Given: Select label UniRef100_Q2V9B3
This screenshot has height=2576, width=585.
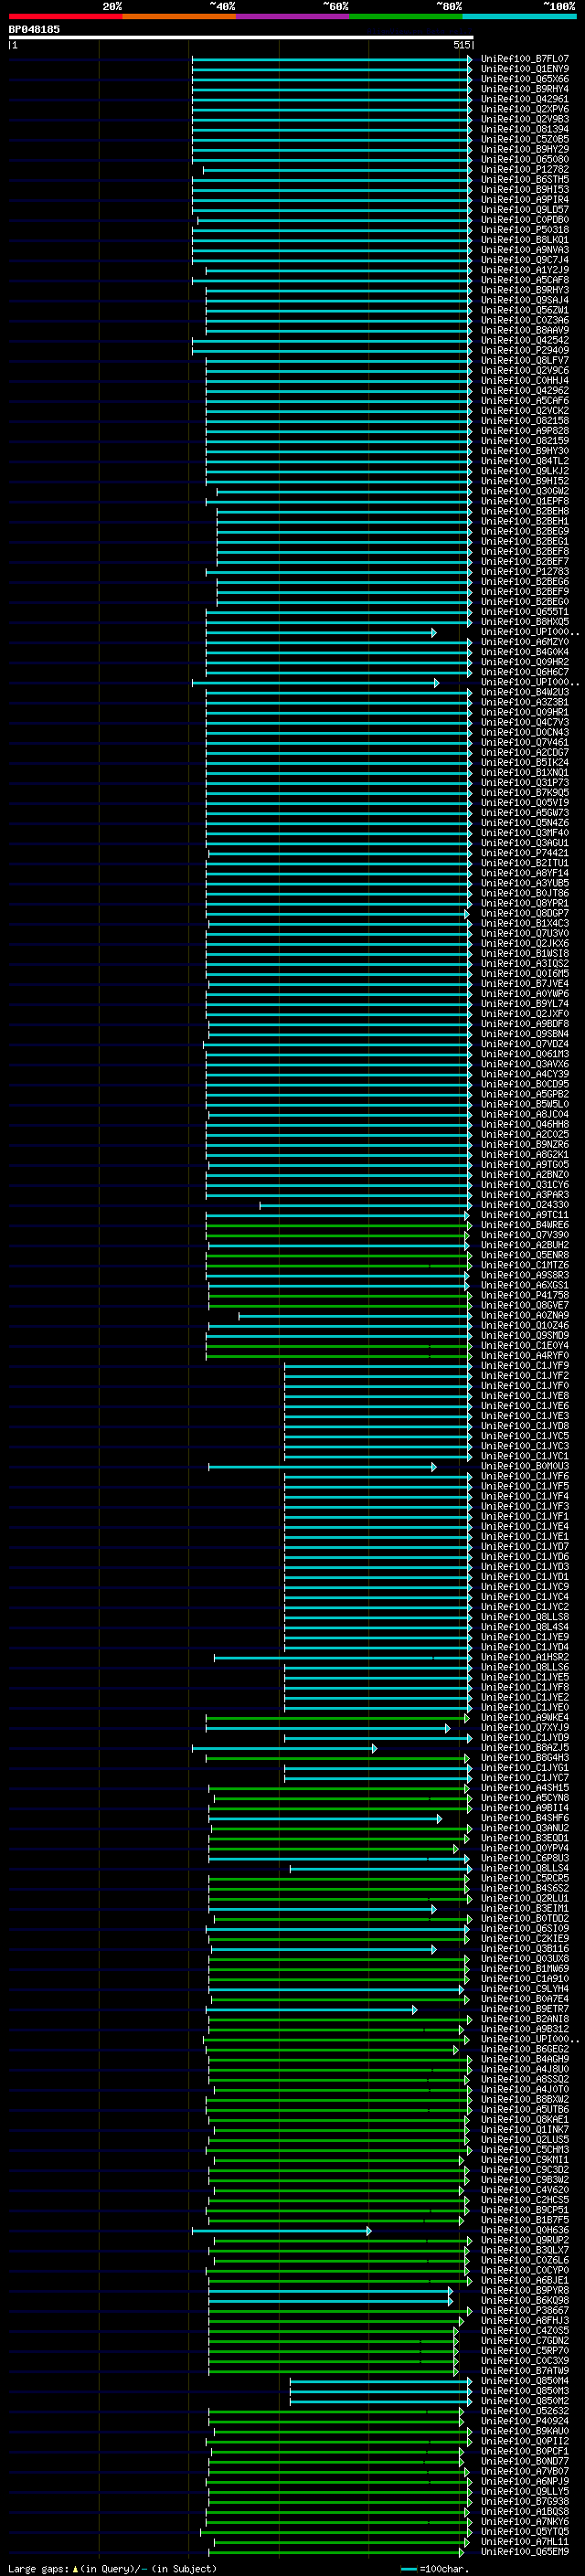Looking at the screenshot, I should click(525, 119).
